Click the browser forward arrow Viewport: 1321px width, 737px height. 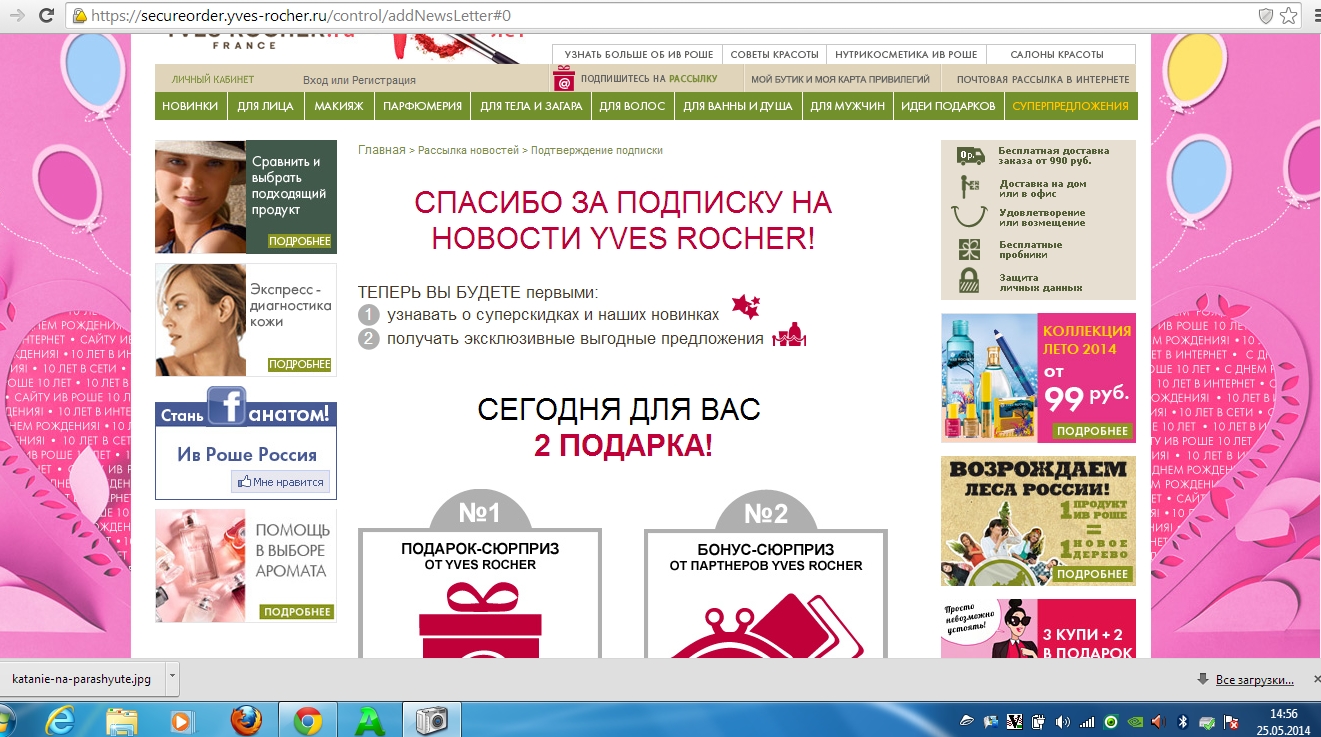tap(17, 16)
